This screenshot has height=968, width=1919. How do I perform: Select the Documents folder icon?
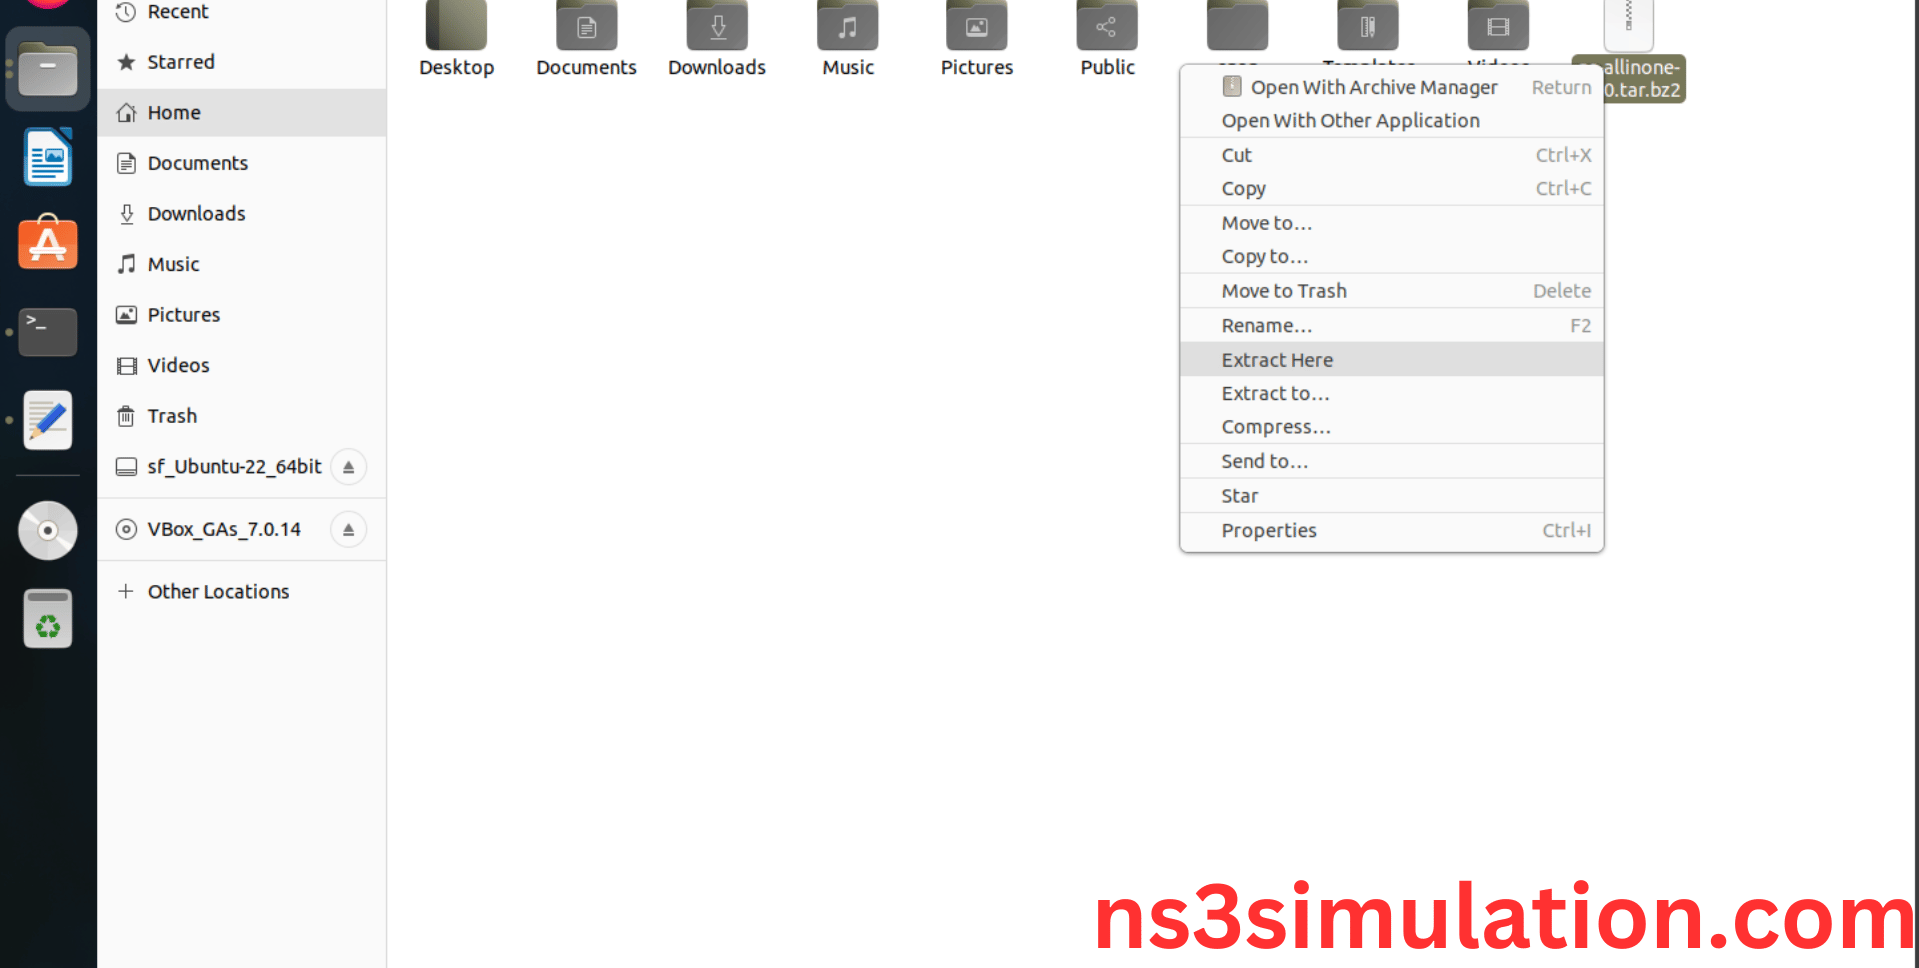point(586,25)
